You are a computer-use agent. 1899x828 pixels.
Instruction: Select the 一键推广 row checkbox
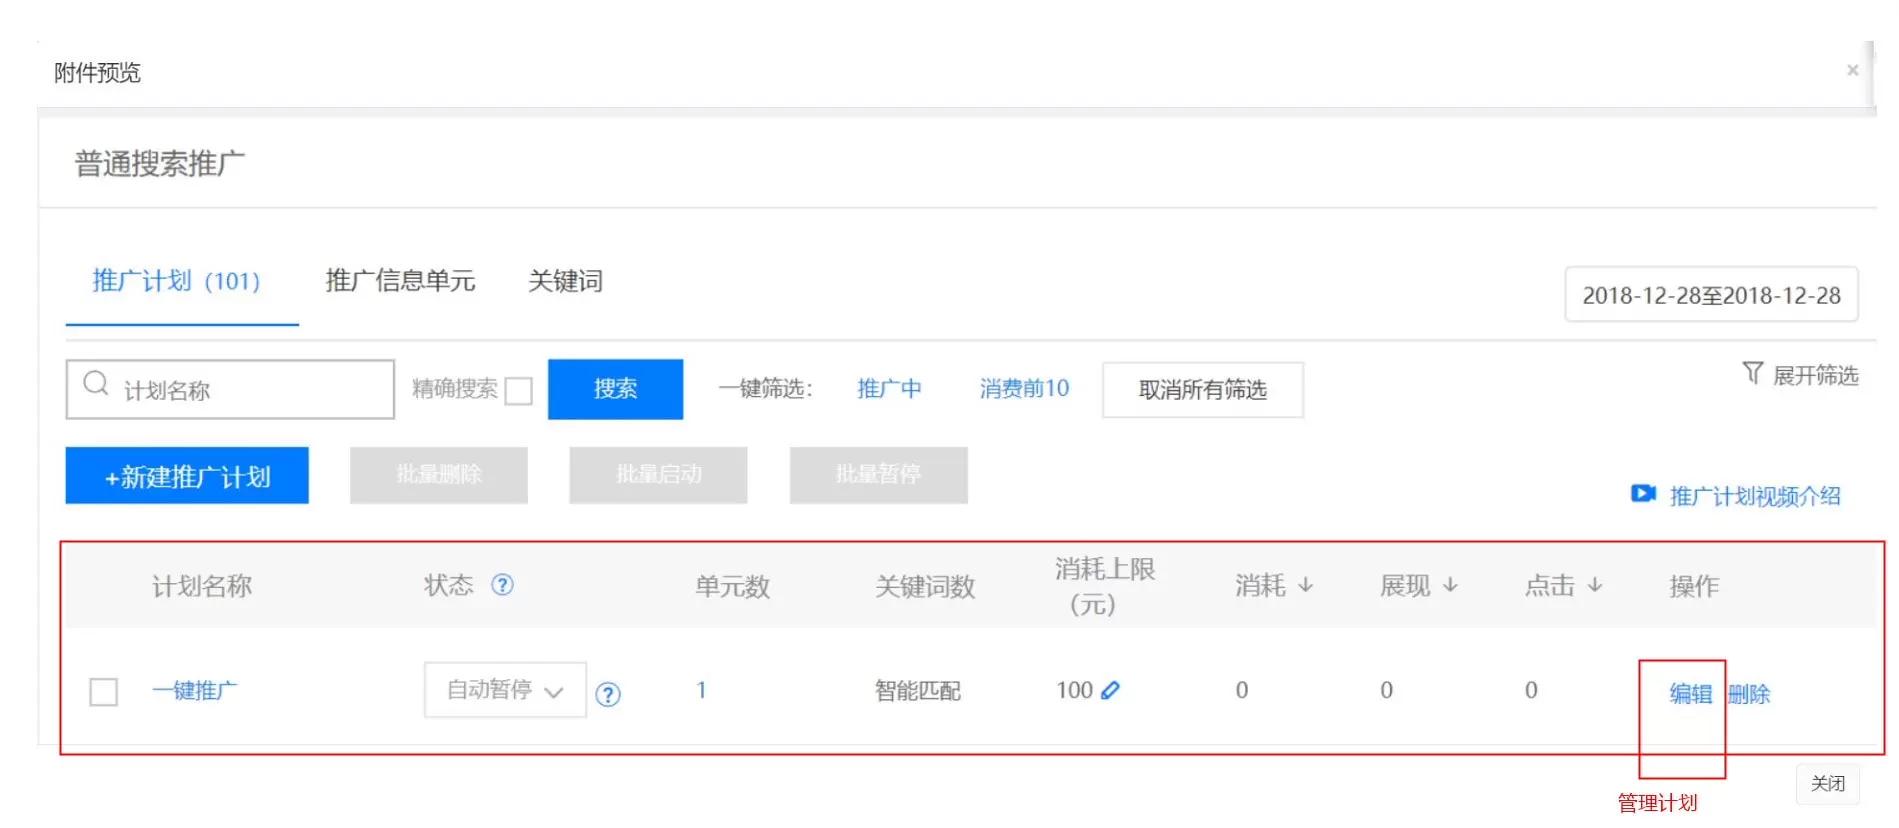[x=104, y=692]
